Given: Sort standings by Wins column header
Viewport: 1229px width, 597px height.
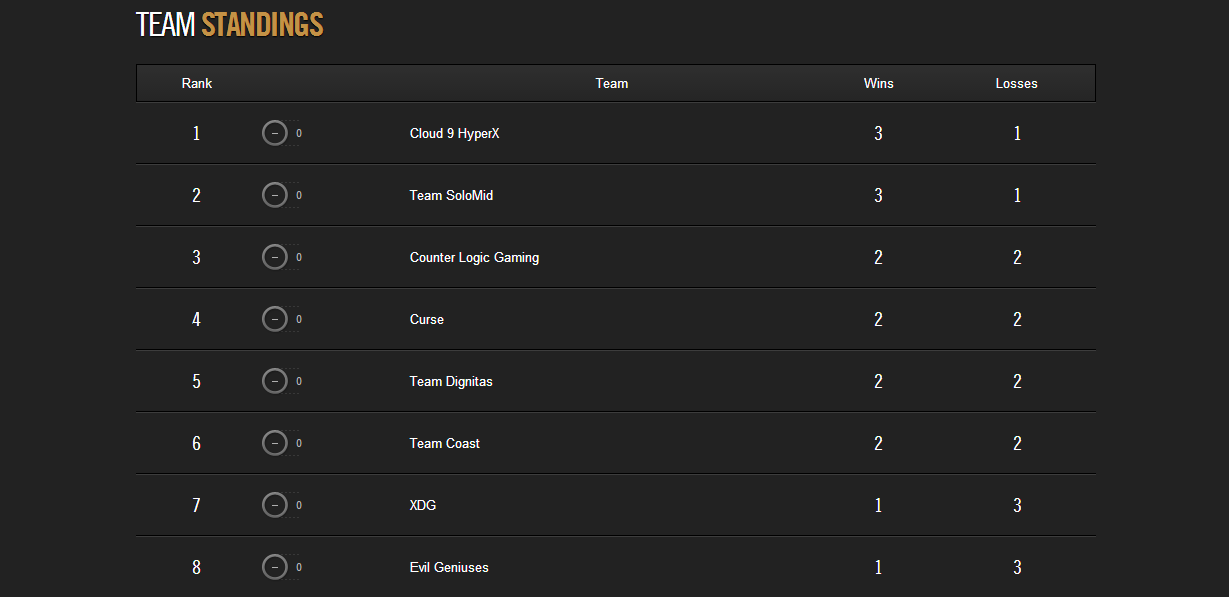Looking at the screenshot, I should coord(879,83).
